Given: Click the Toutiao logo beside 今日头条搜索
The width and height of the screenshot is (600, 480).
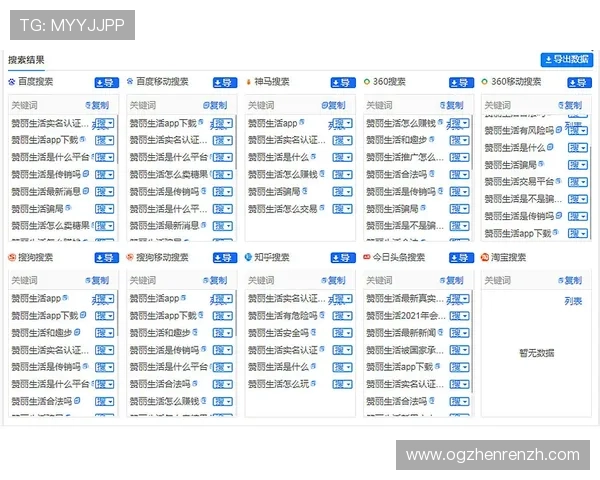Looking at the screenshot, I should (367, 257).
